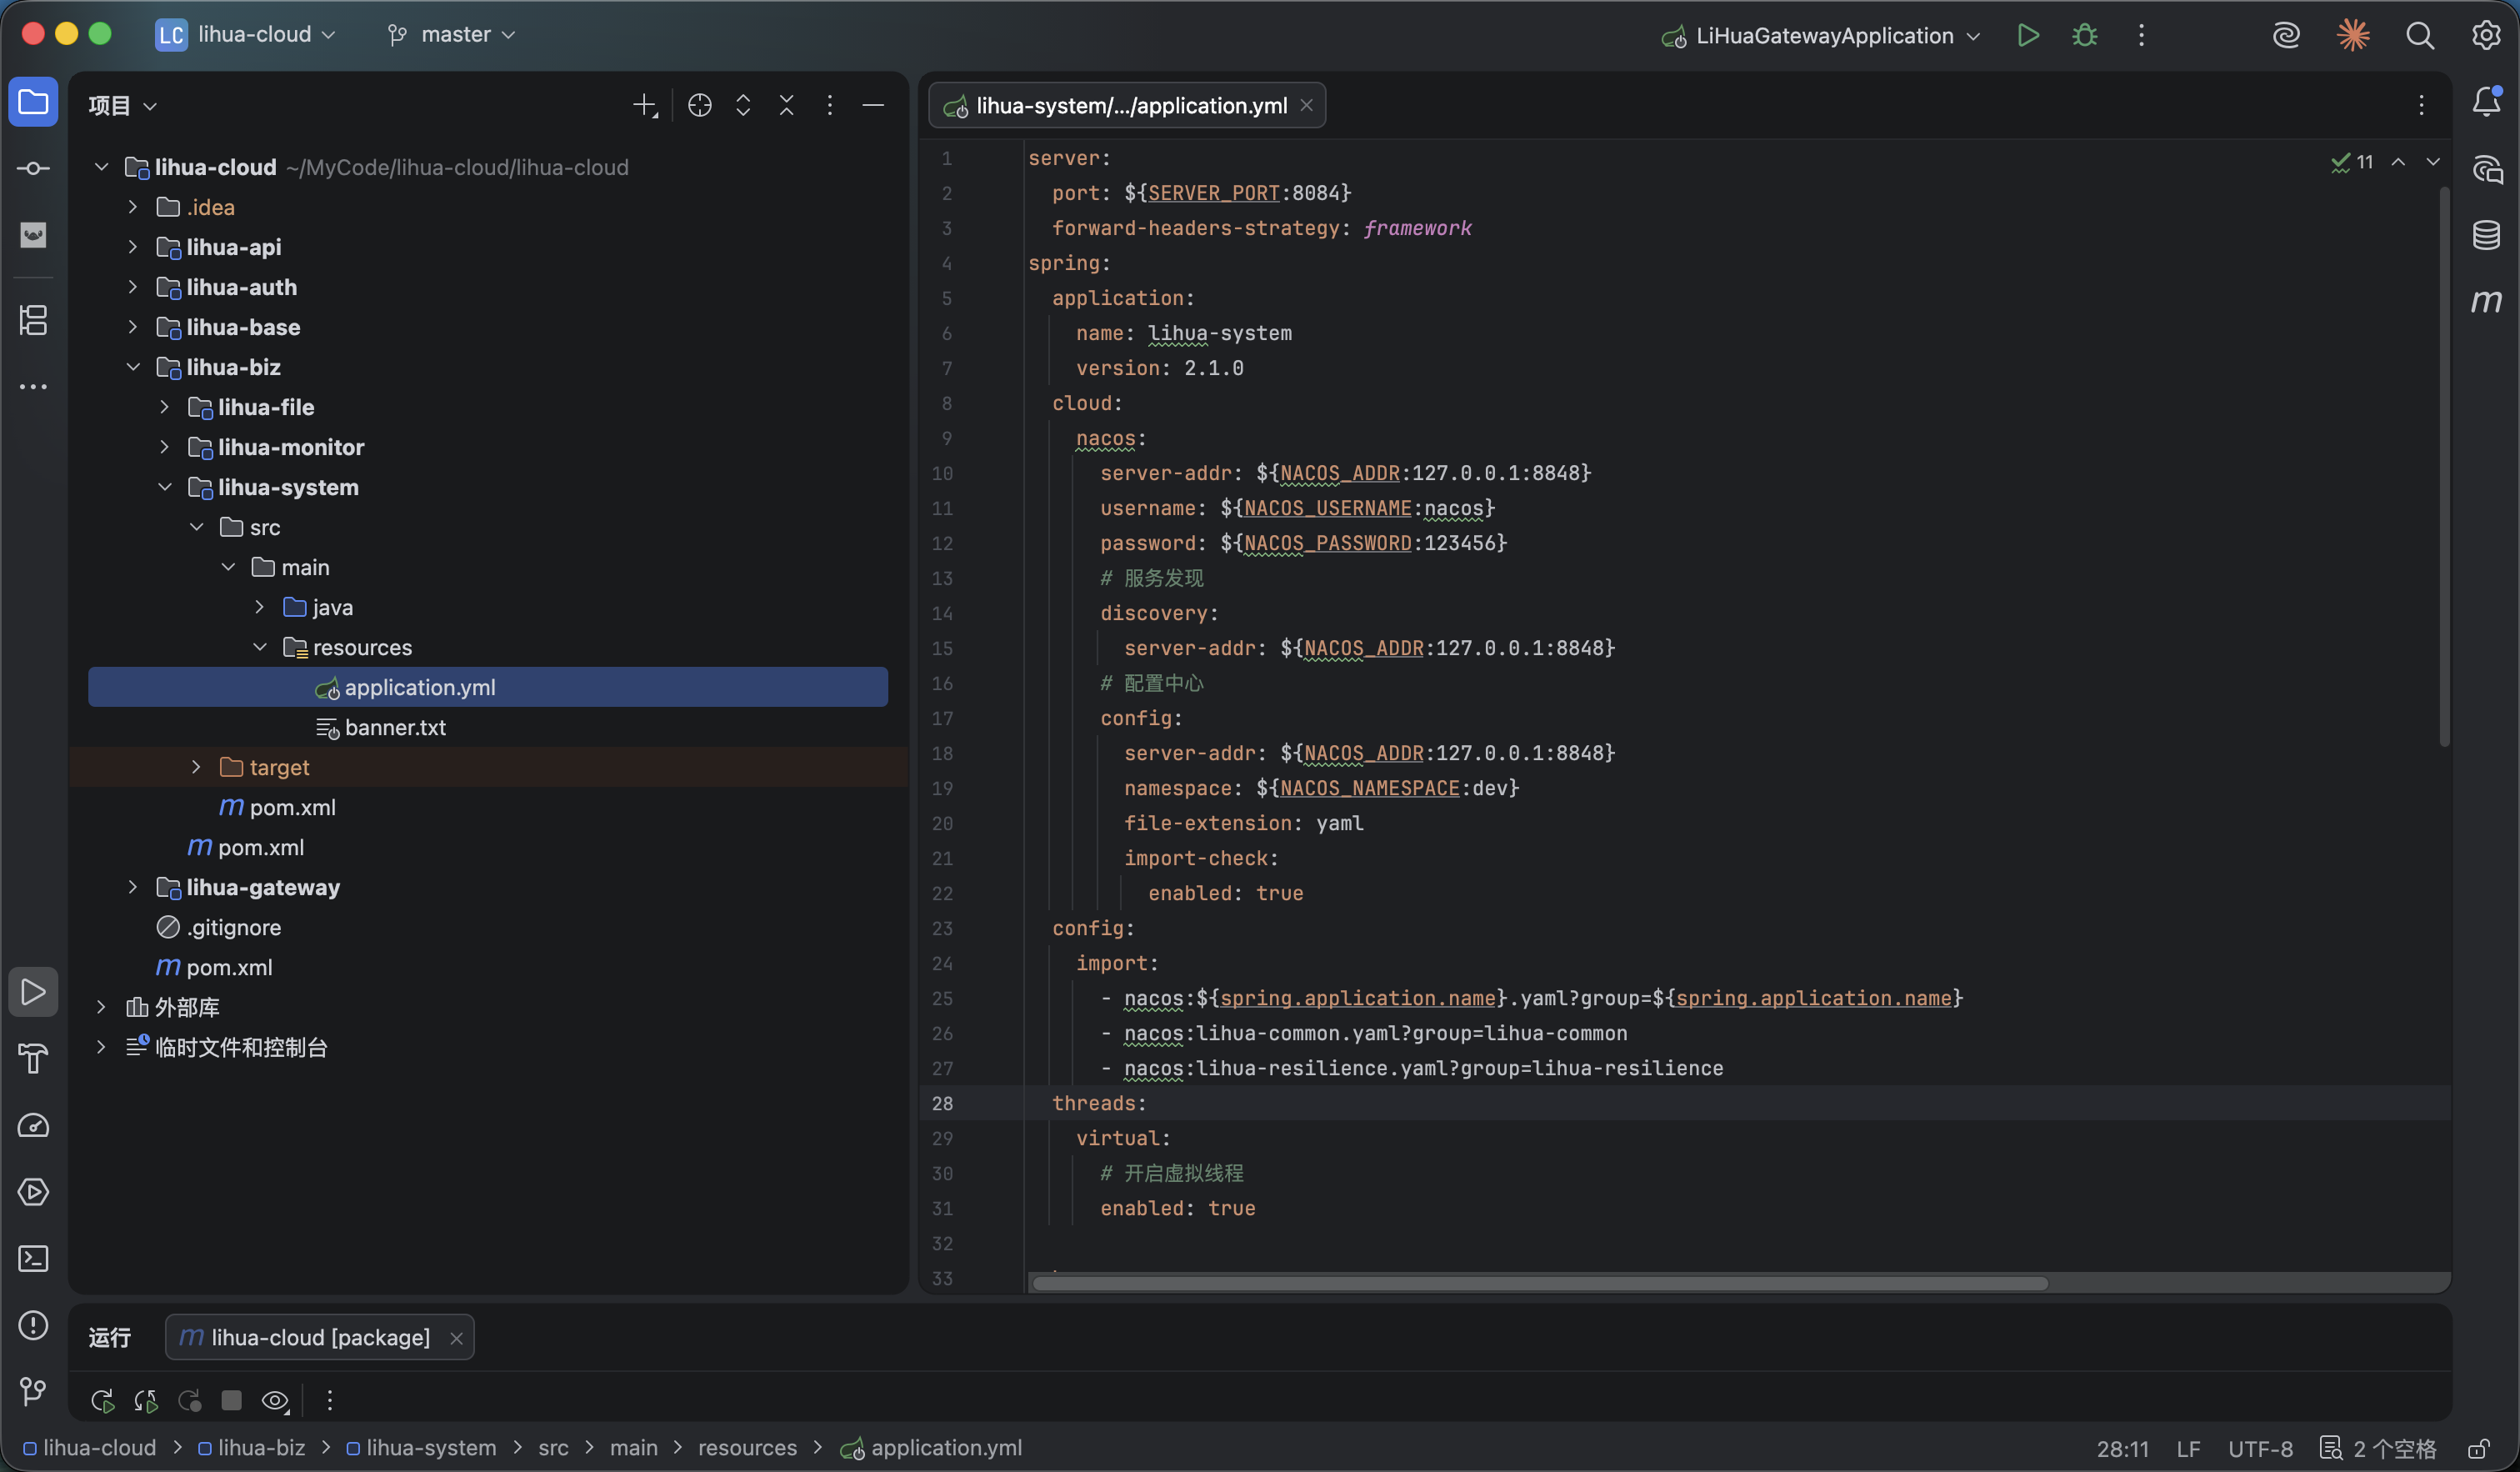Screen dimensions: 2520x1472
Task: Open project panel options menu
Action: coord(830,105)
